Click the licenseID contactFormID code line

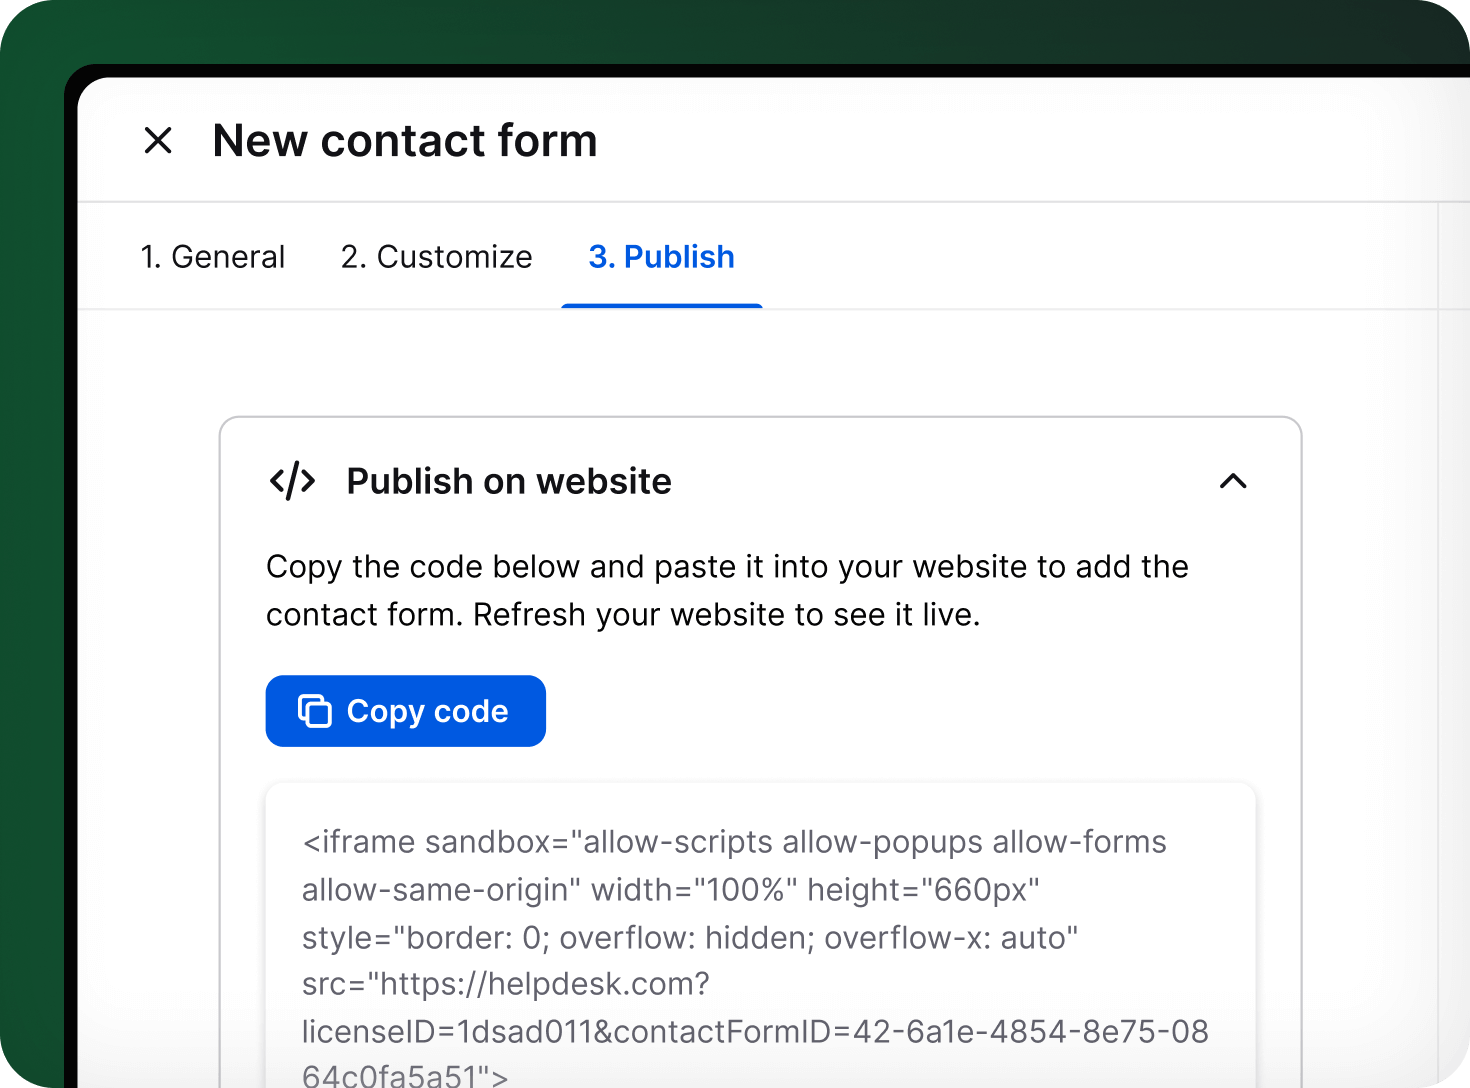(755, 1031)
